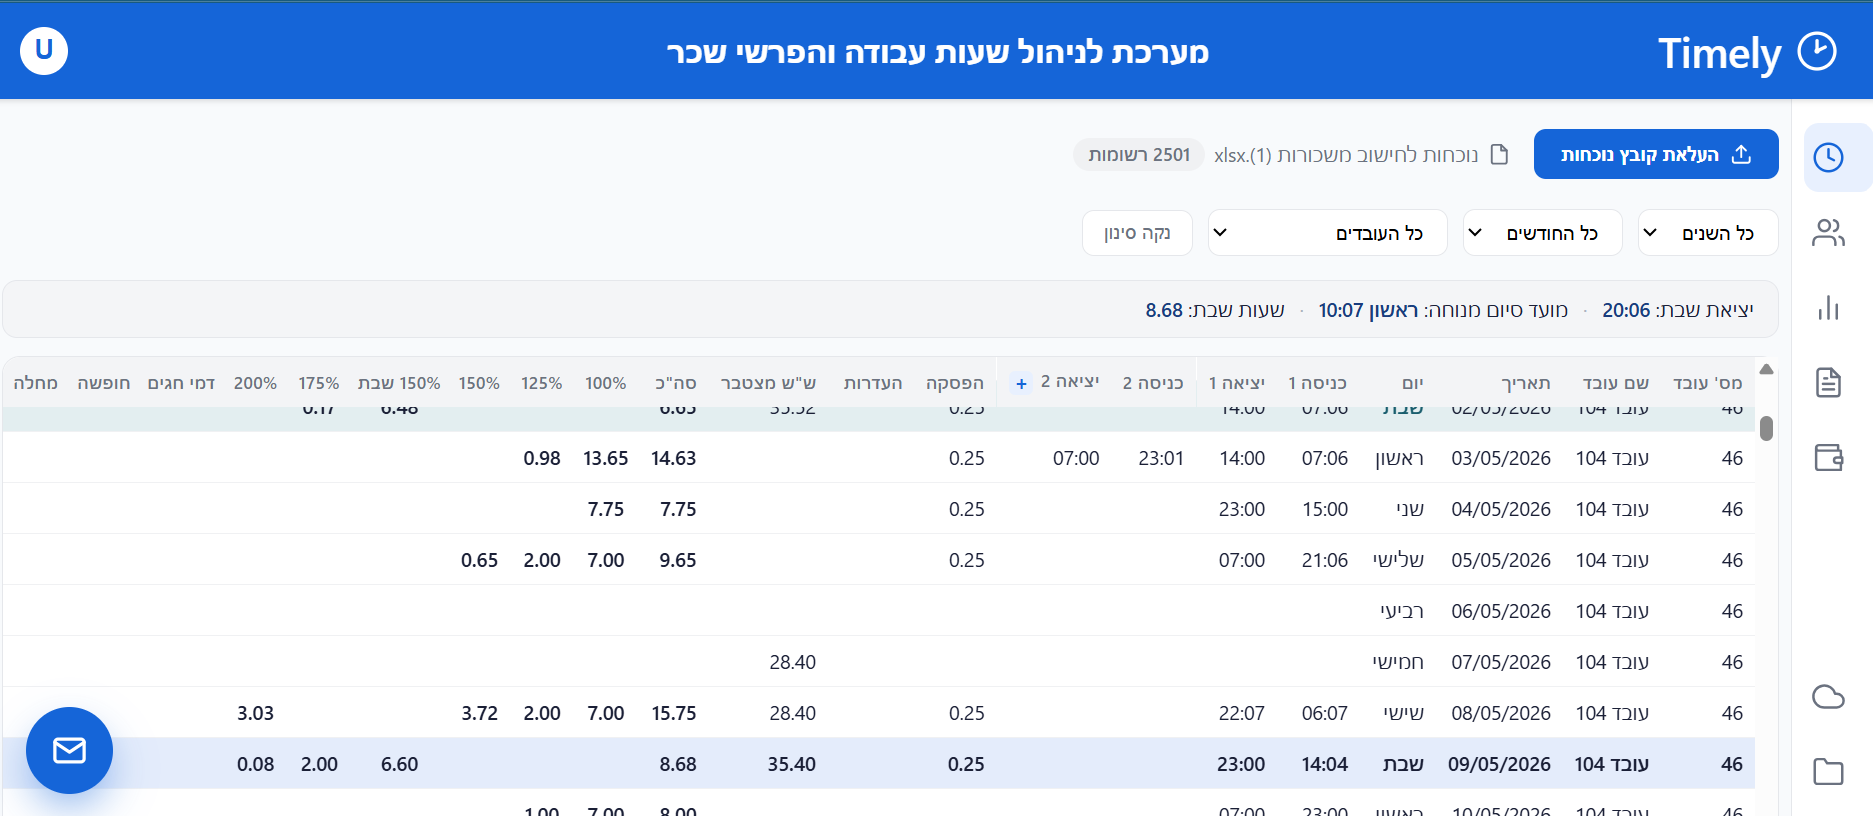
Task: Click the 3.72 value in the 150% column
Action: click(480, 713)
